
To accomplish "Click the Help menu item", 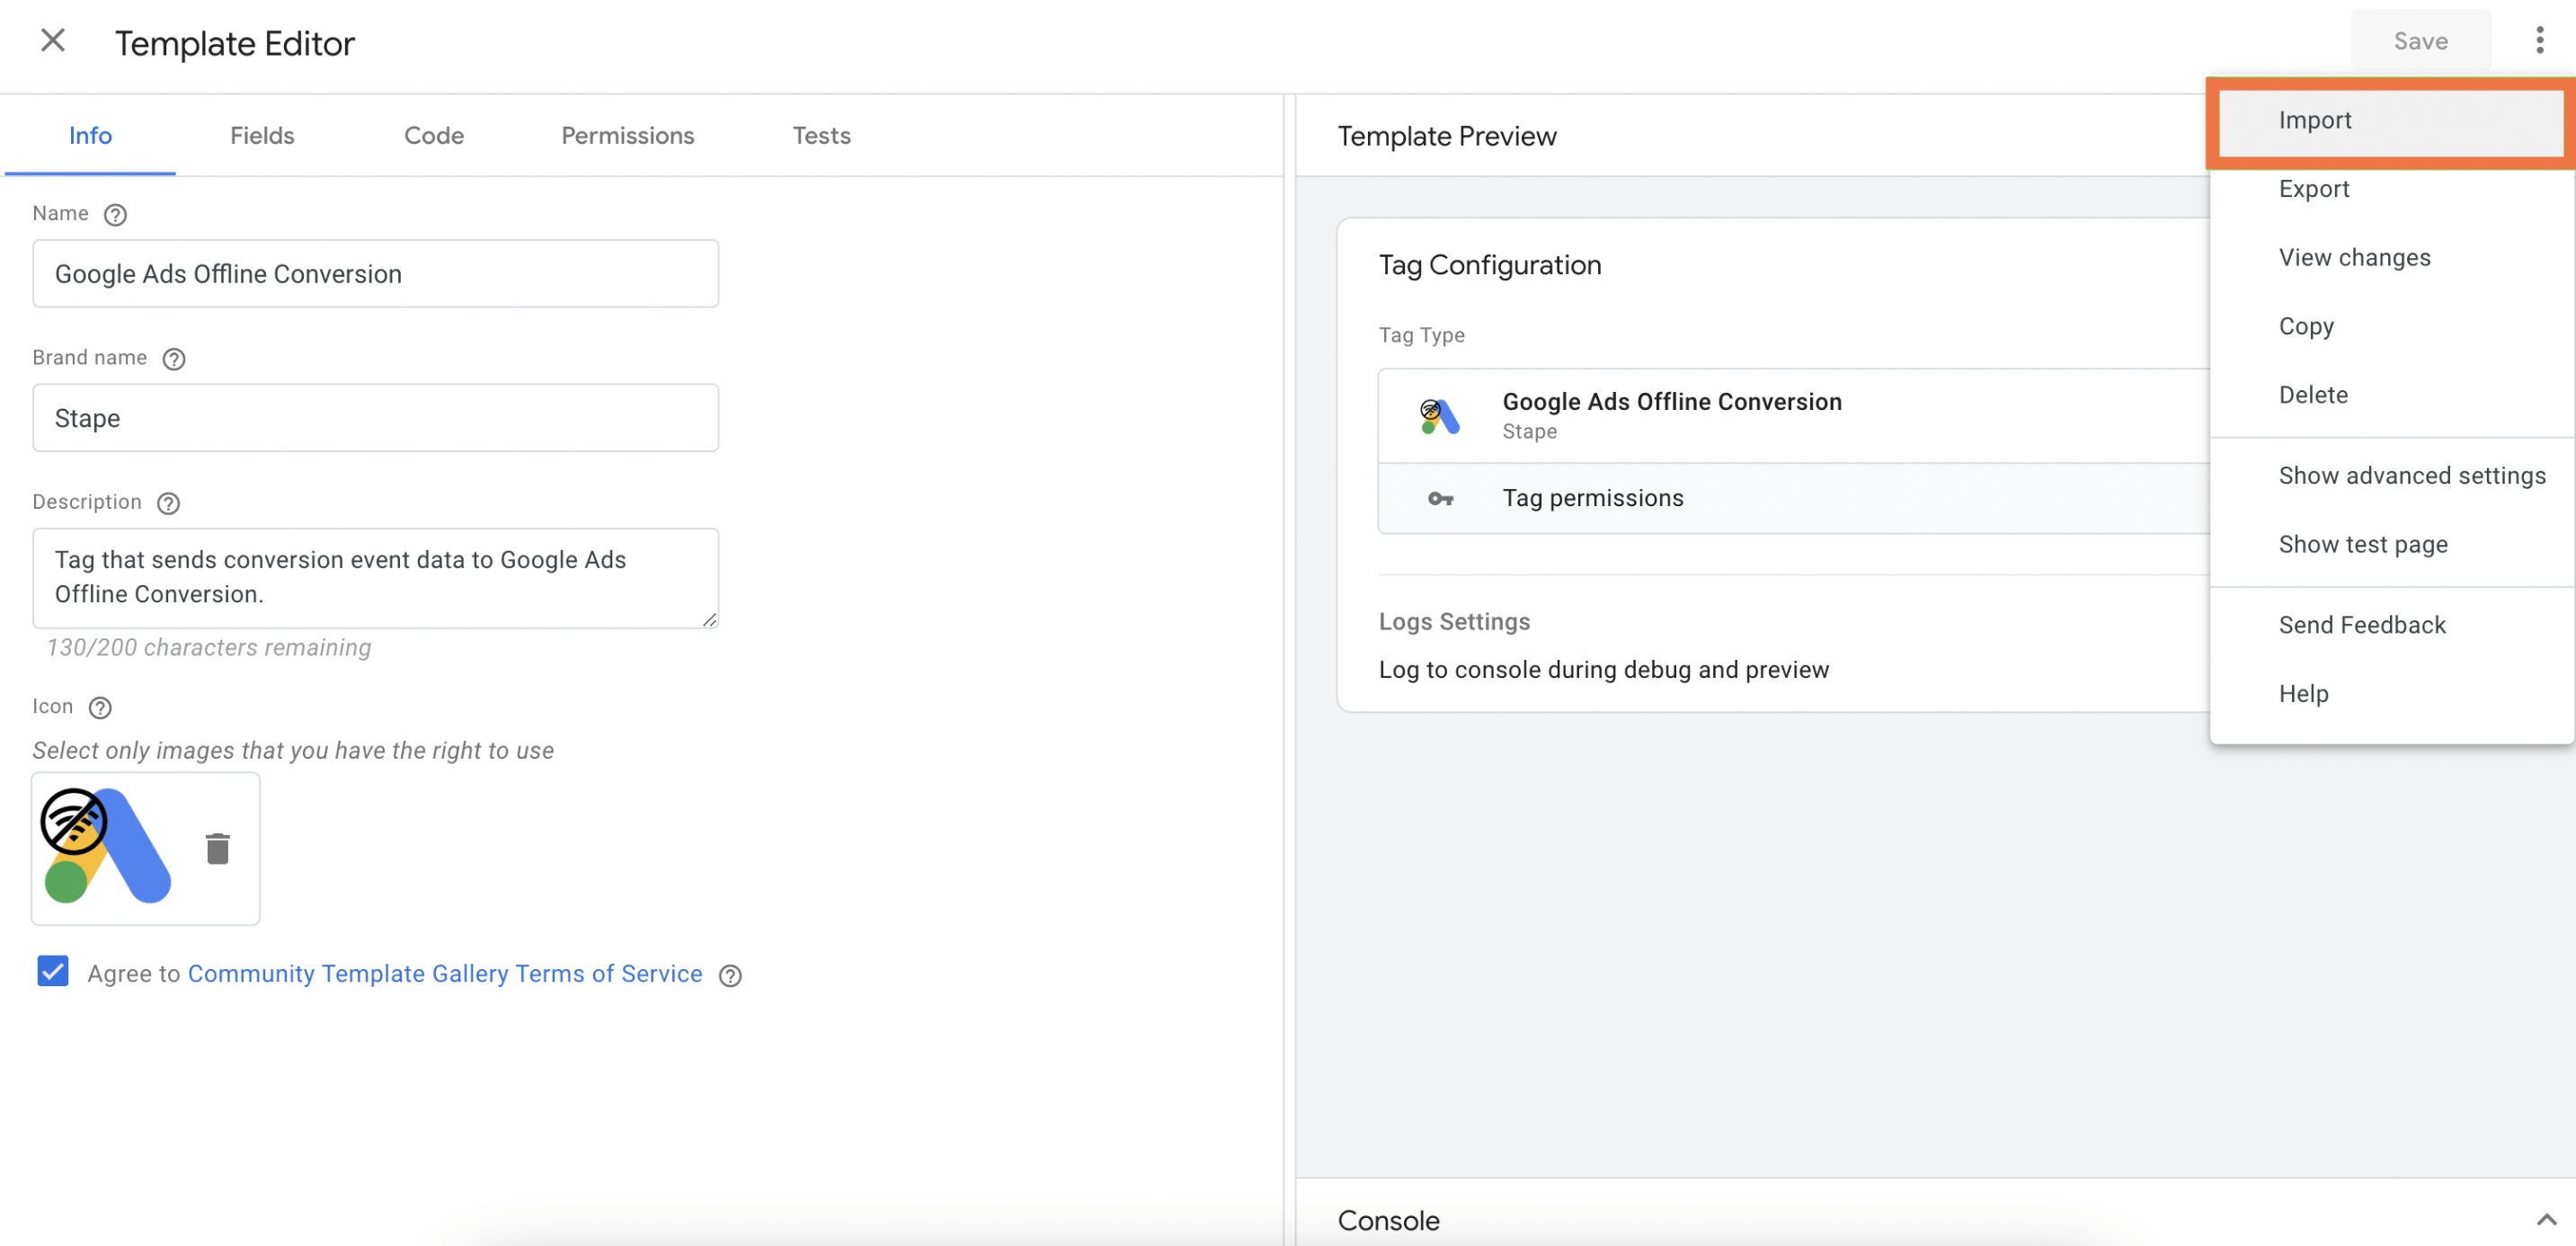I will (x=2304, y=692).
